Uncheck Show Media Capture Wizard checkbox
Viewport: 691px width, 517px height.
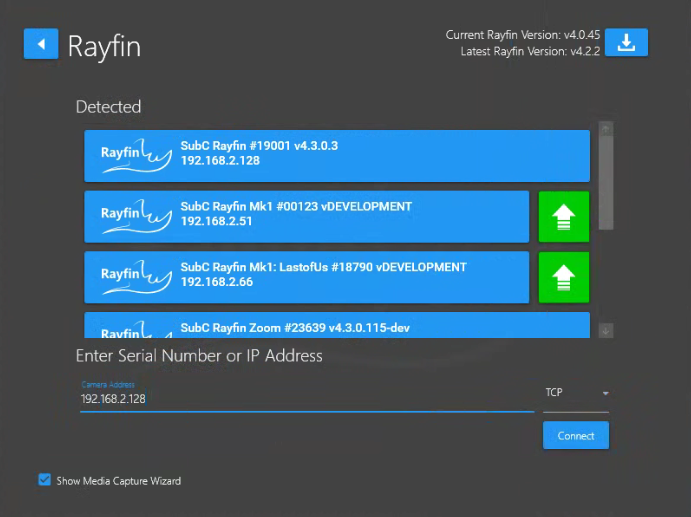click(44, 481)
